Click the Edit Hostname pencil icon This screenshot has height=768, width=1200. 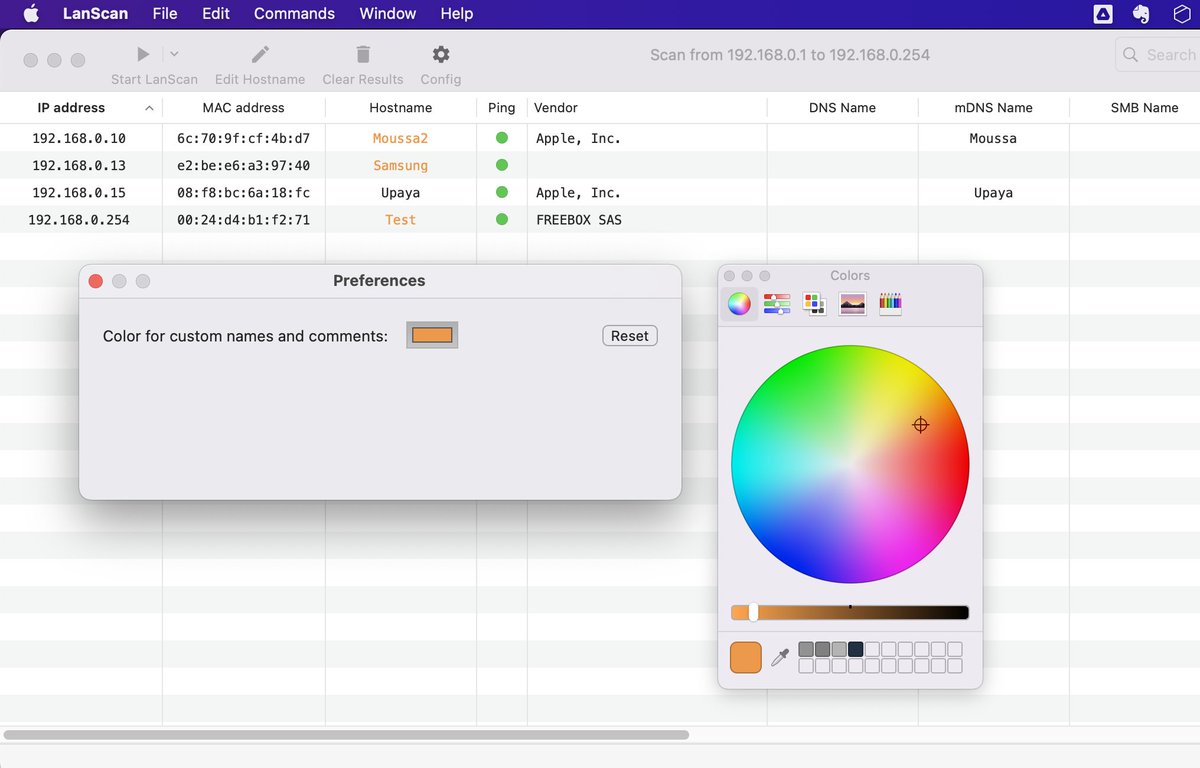[260, 54]
